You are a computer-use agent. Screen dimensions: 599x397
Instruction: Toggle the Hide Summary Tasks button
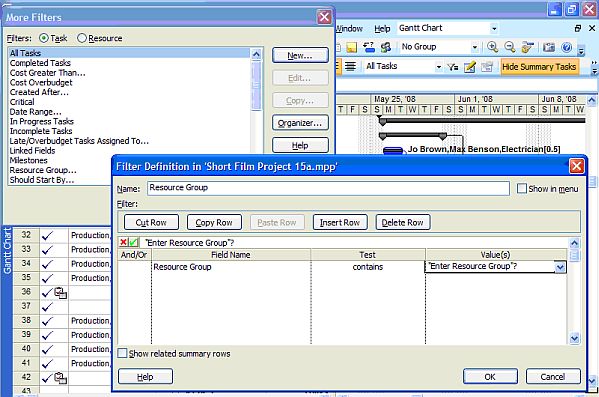(539, 67)
